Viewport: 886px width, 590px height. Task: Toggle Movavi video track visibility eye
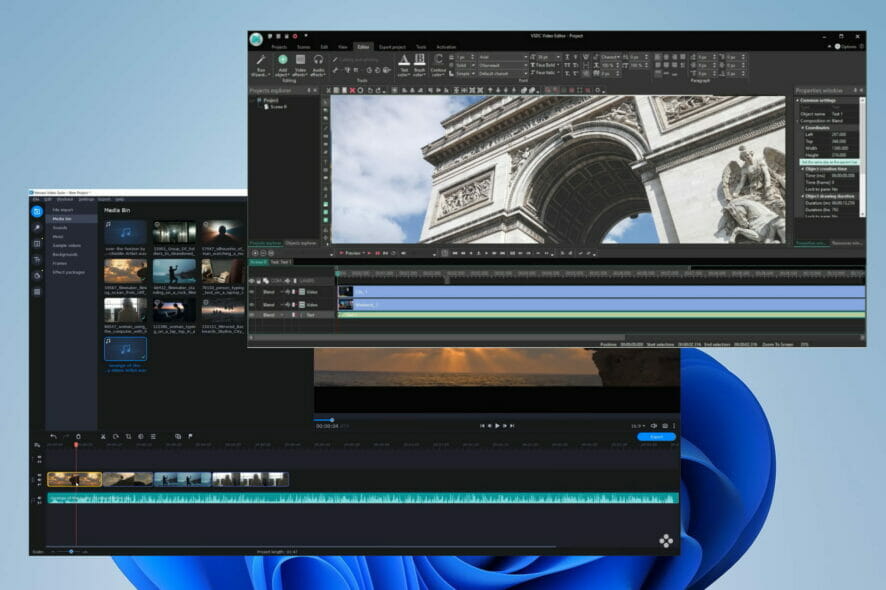pos(39,475)
